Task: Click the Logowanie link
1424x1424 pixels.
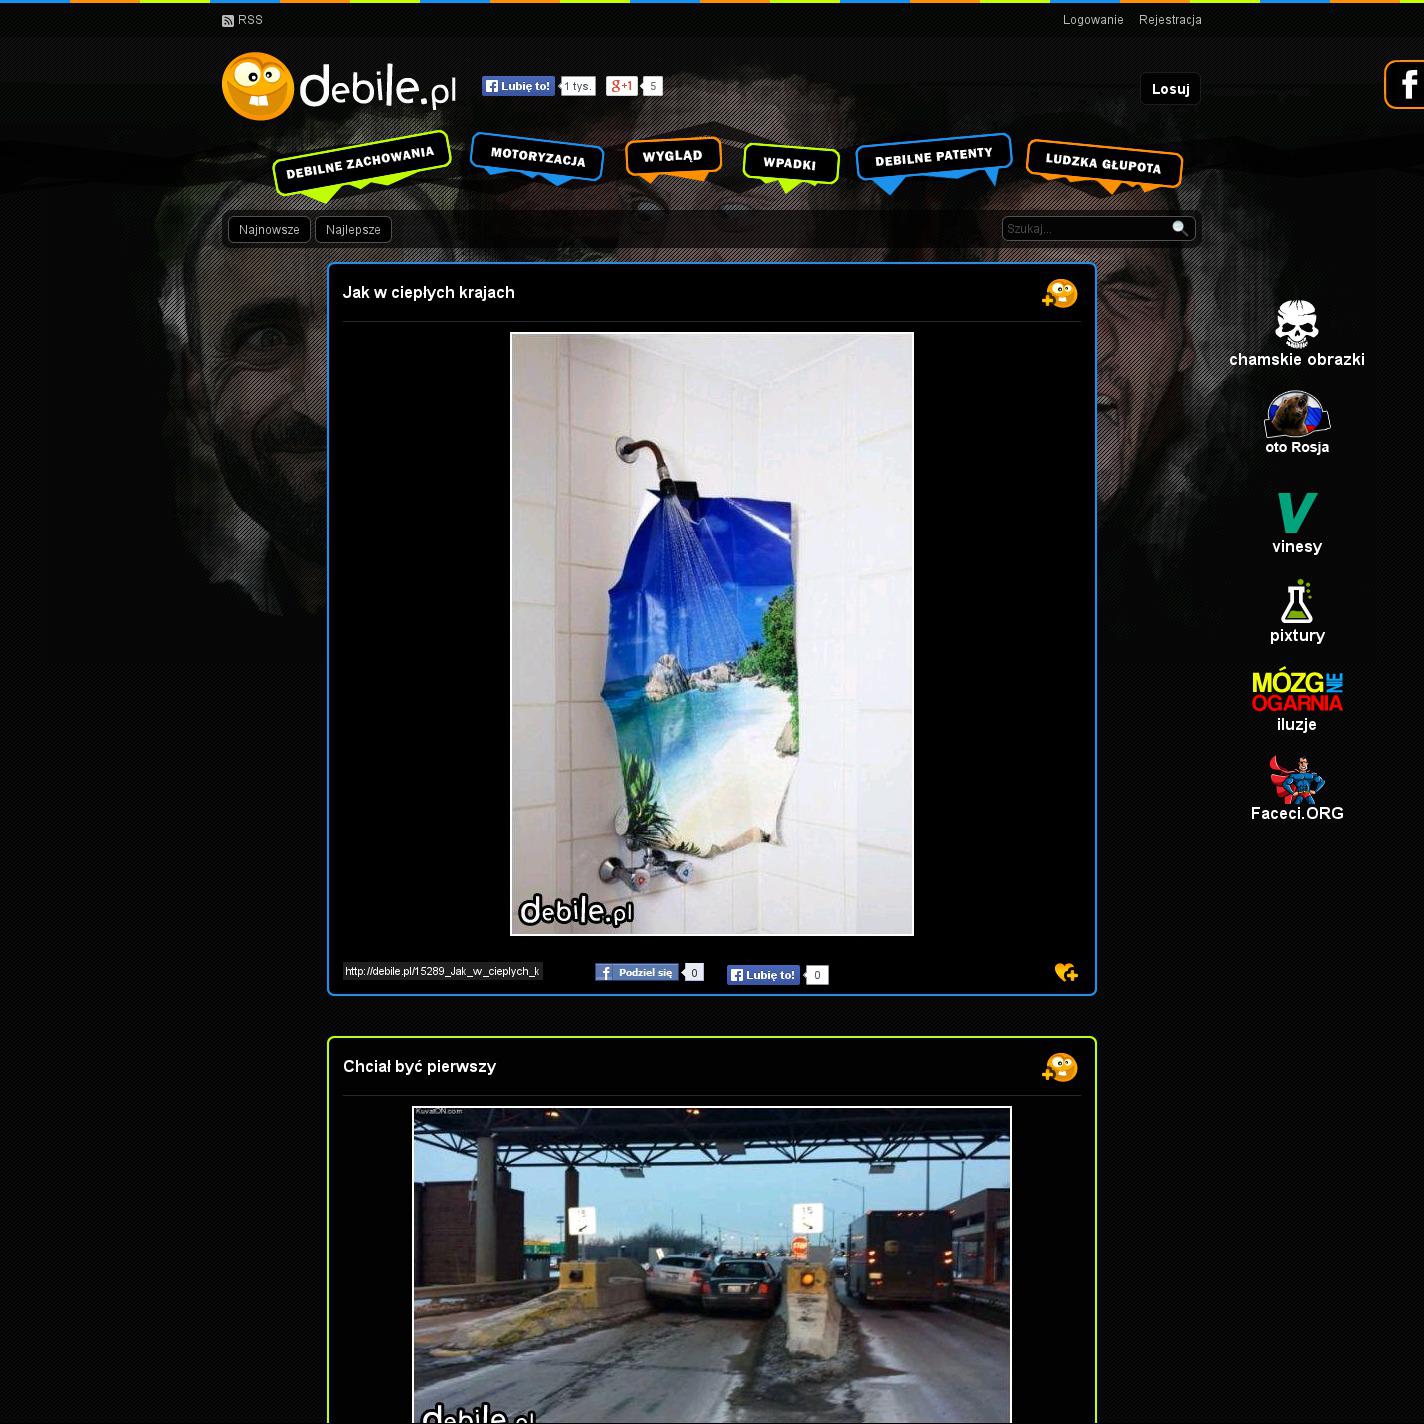Action: click(1093, 20)
